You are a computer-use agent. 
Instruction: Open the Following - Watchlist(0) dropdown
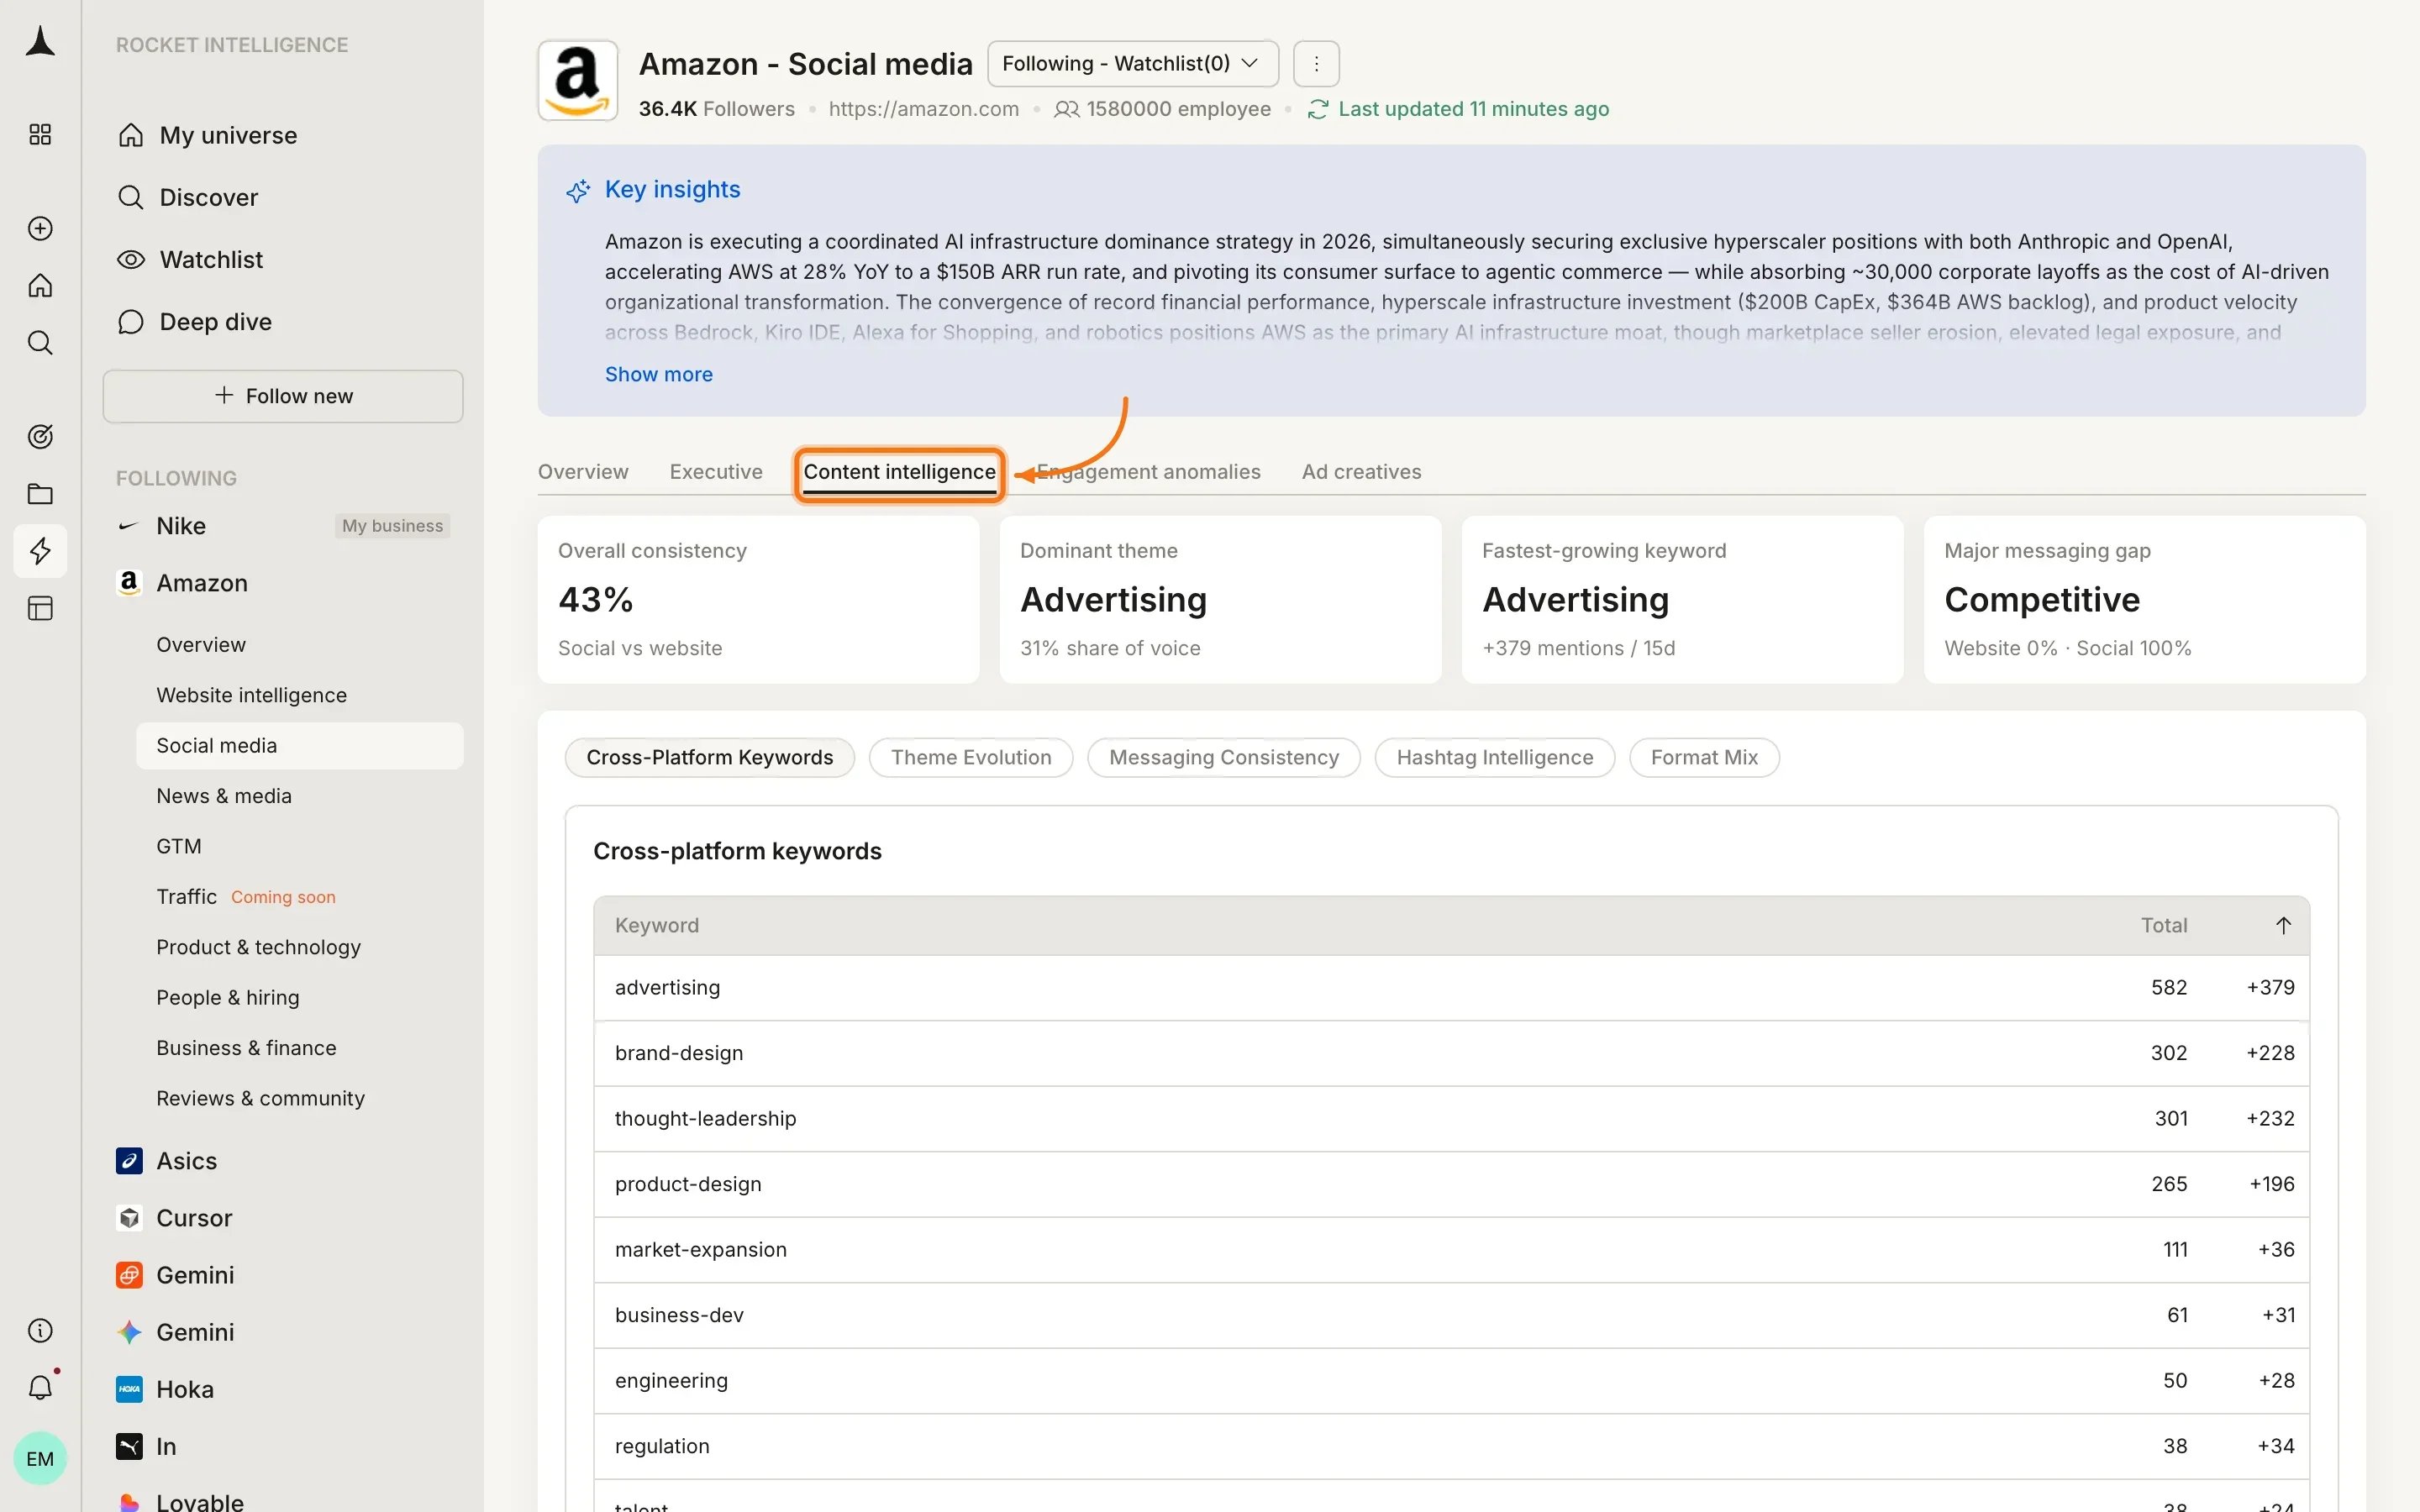(x=1133, y=64)
